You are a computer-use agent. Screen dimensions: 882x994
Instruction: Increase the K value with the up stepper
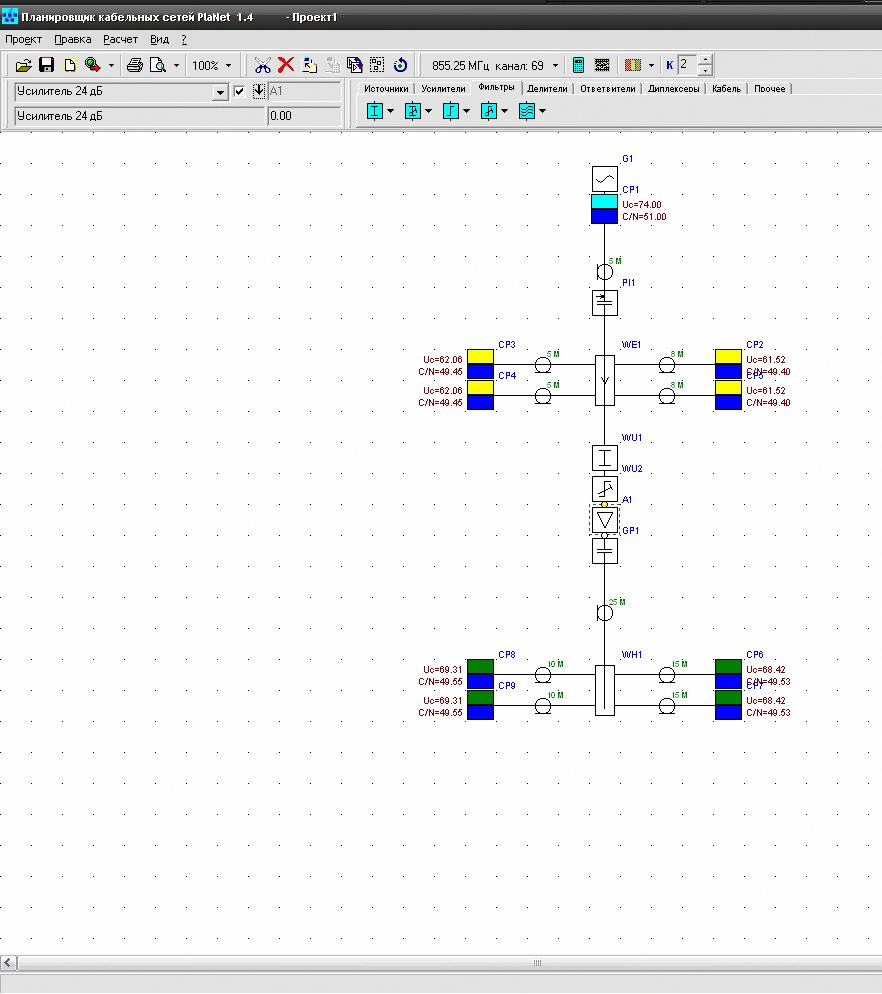[x=705, y=60]
